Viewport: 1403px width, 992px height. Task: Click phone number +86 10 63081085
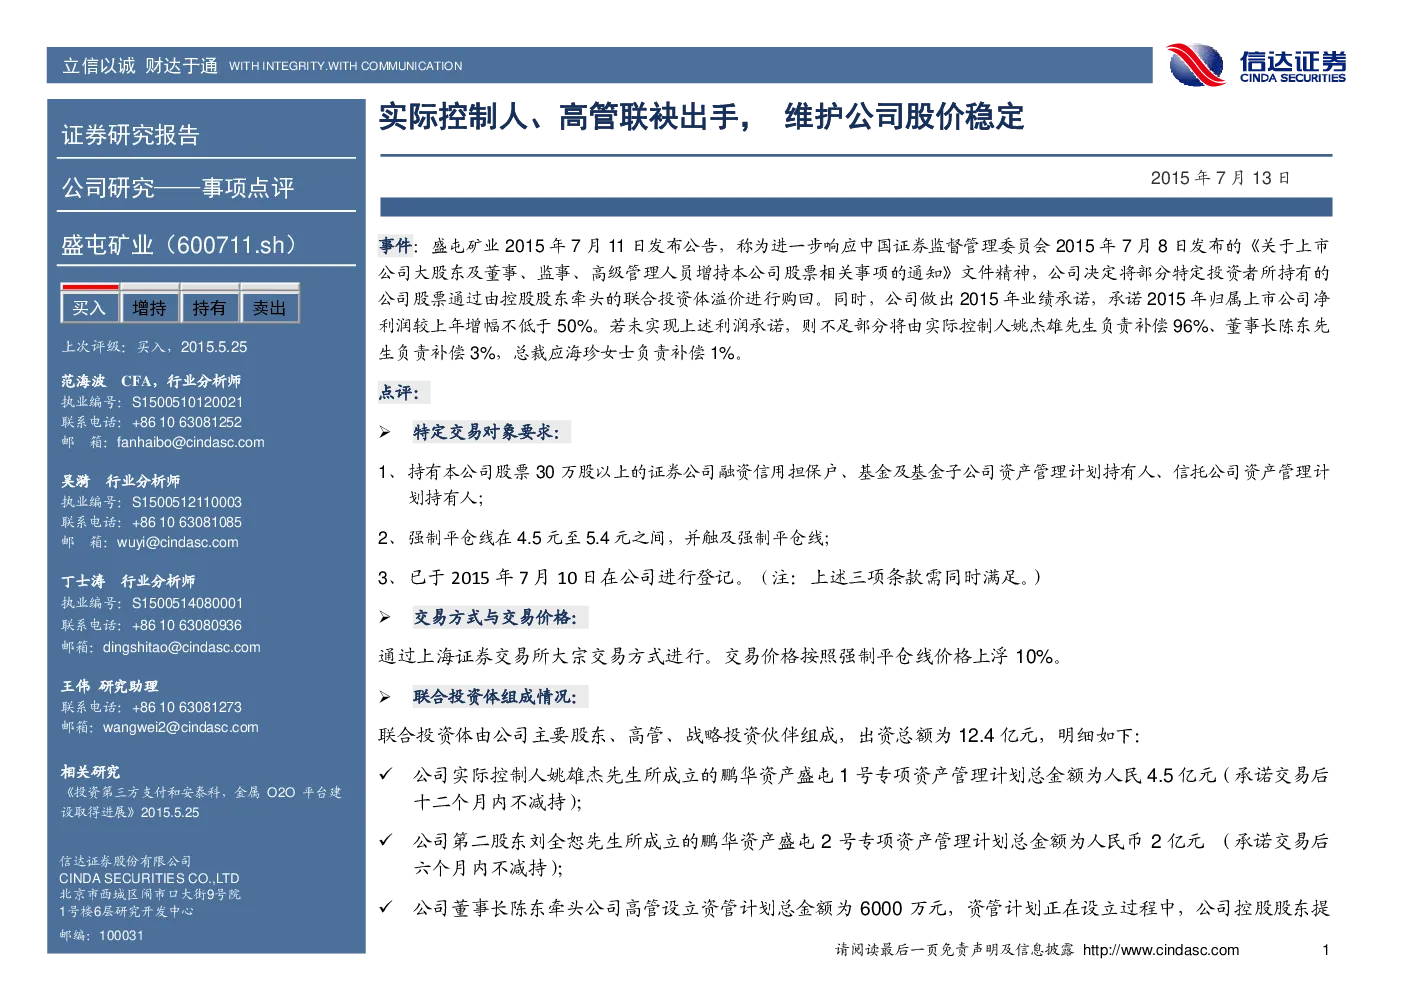[187, 522]
